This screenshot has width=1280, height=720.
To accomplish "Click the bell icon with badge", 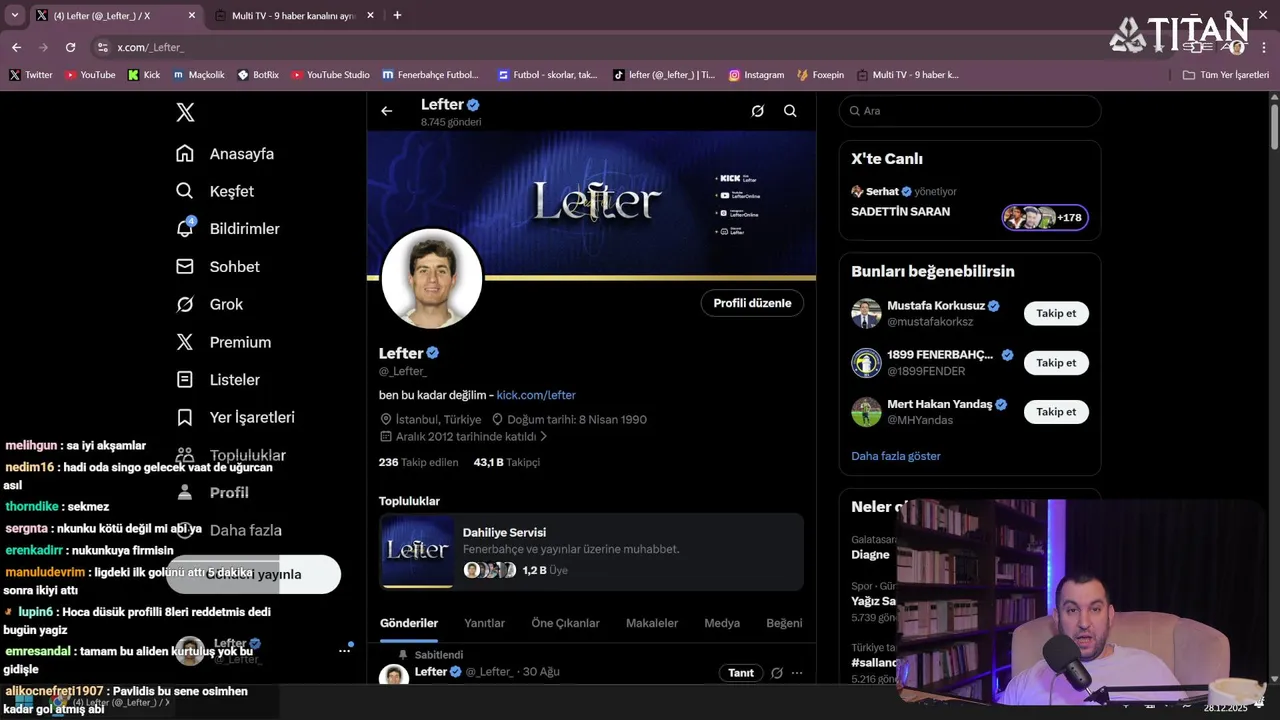I will [x=185, y=229].
